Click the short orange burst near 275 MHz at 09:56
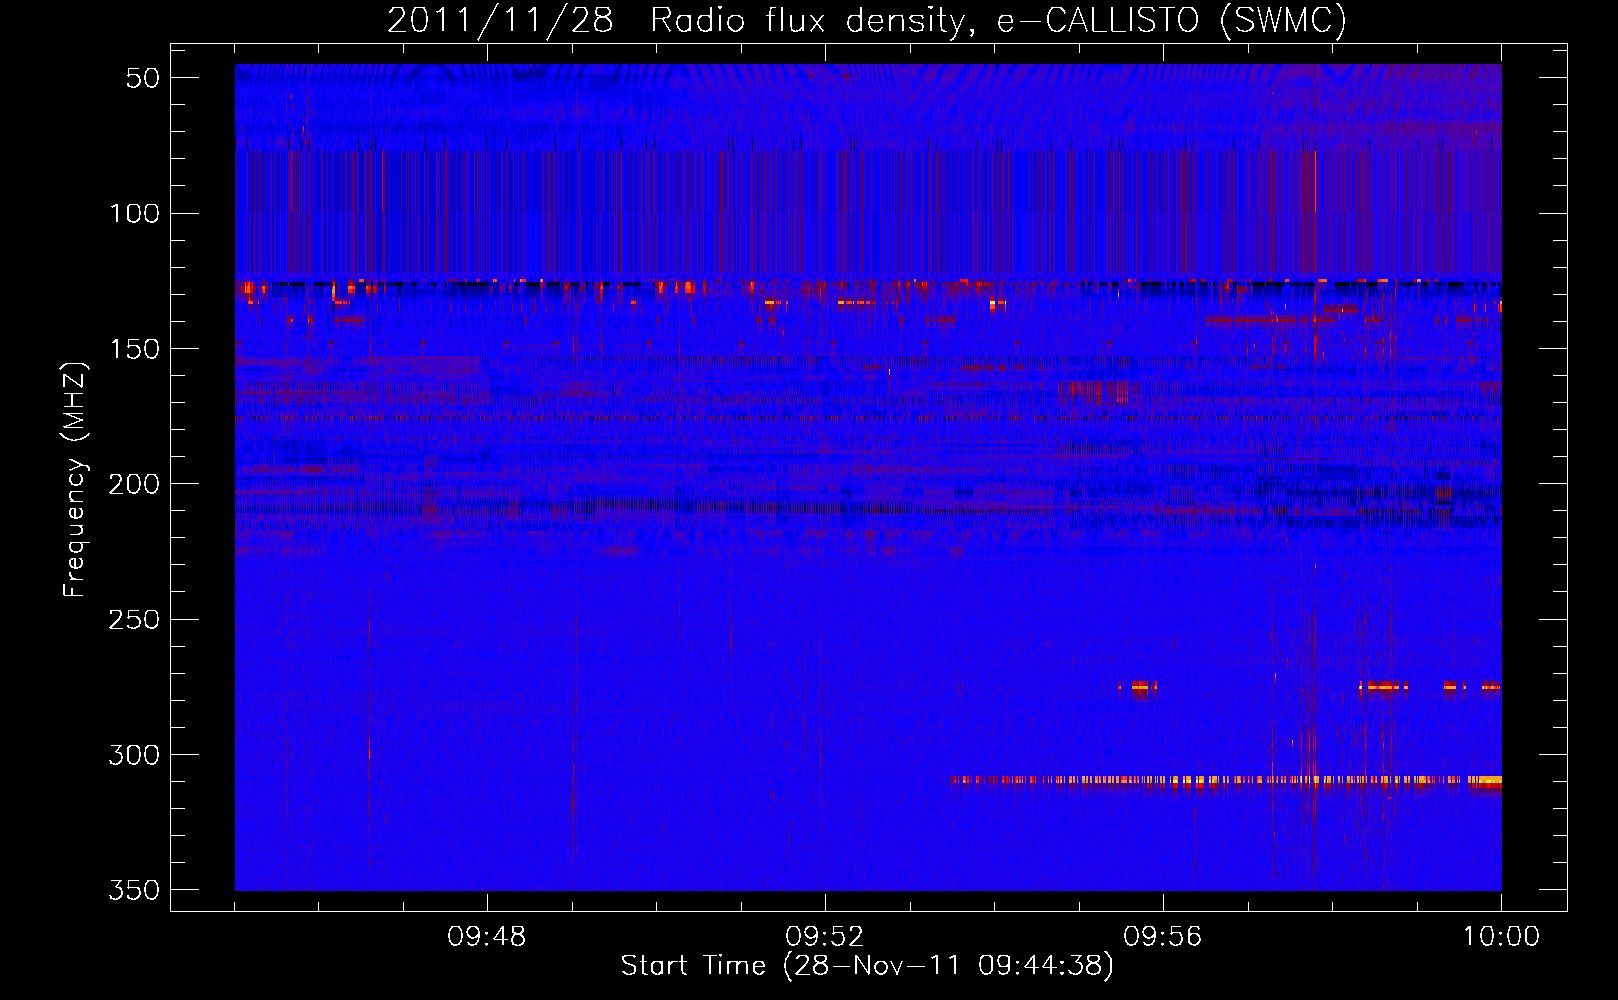 point(1137,687)
